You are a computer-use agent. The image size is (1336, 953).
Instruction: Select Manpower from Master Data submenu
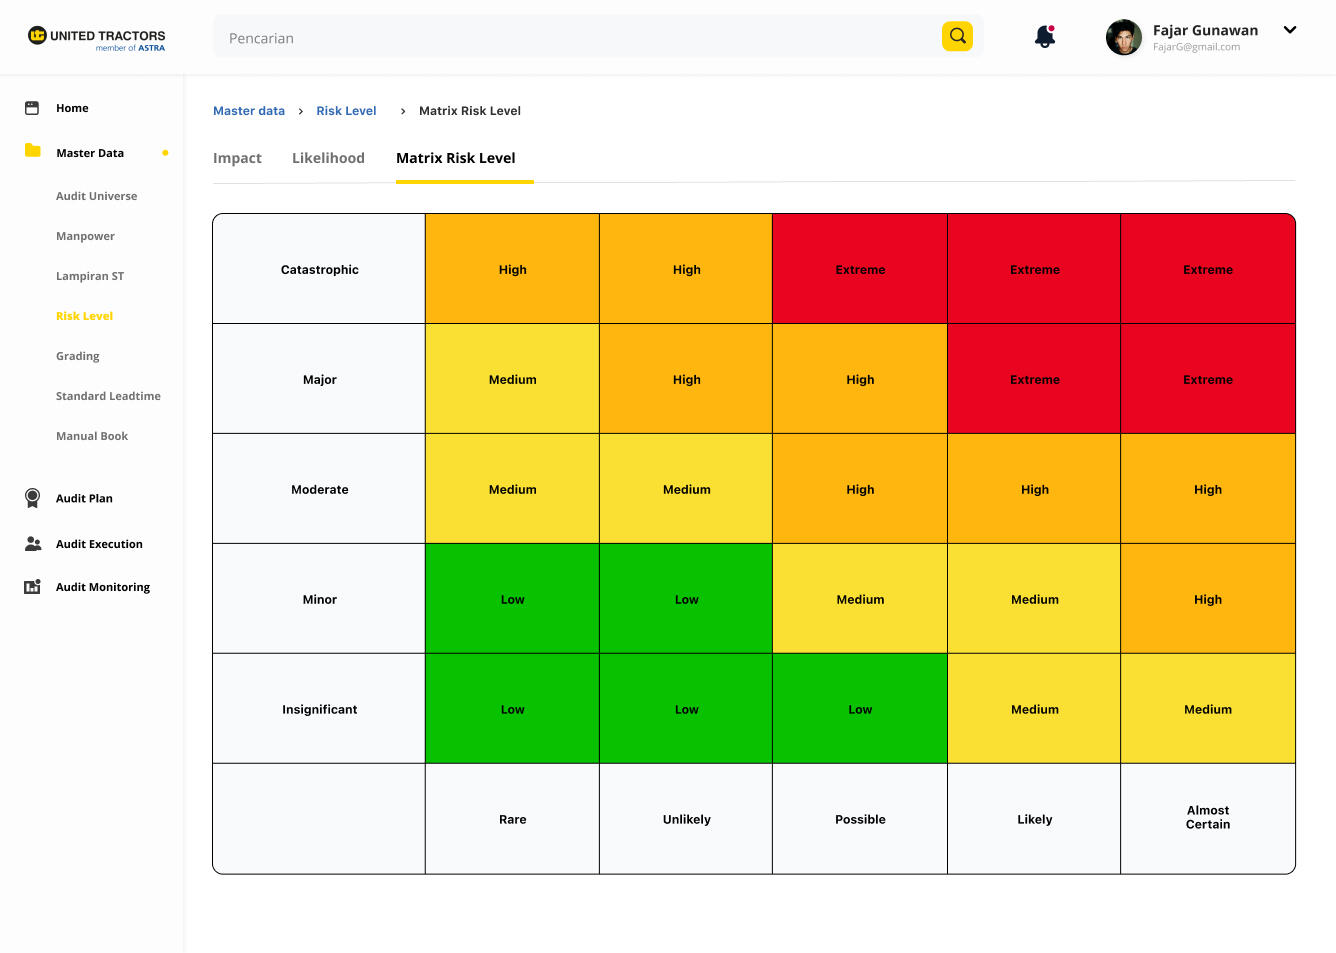point(85,236)
